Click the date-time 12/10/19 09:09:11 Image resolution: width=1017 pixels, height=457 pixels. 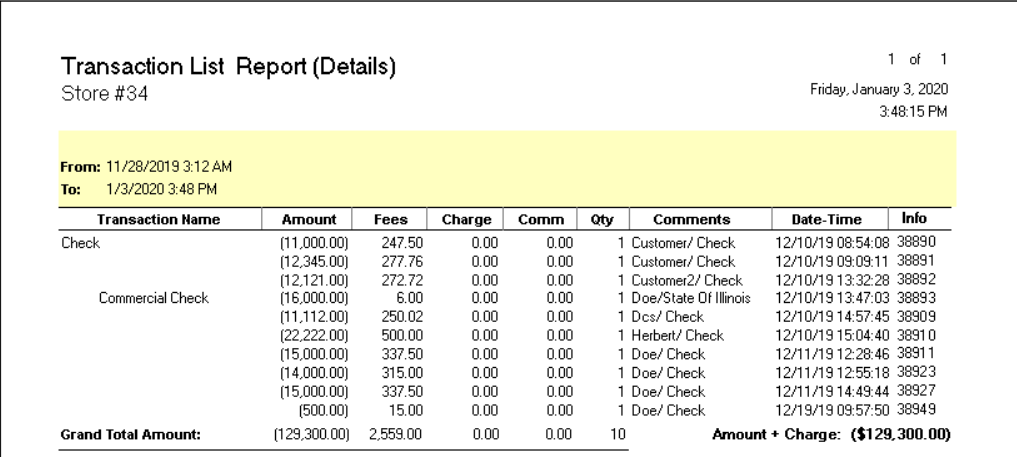pyautogui.click(x=832, y=262)
